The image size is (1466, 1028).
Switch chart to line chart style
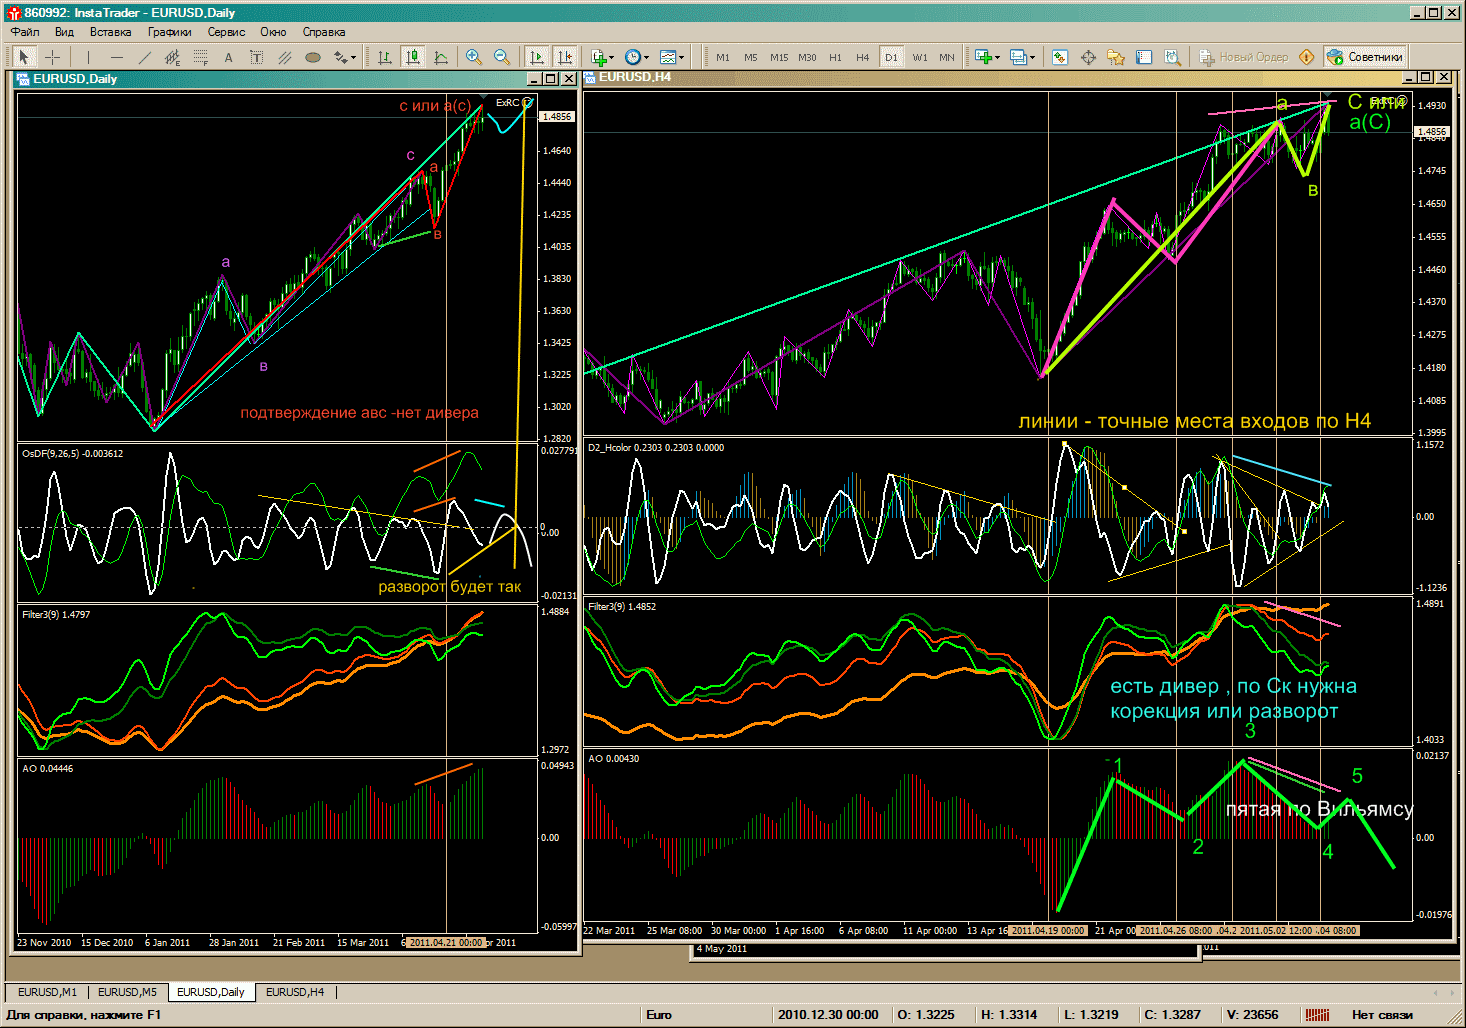click(440, 57)
